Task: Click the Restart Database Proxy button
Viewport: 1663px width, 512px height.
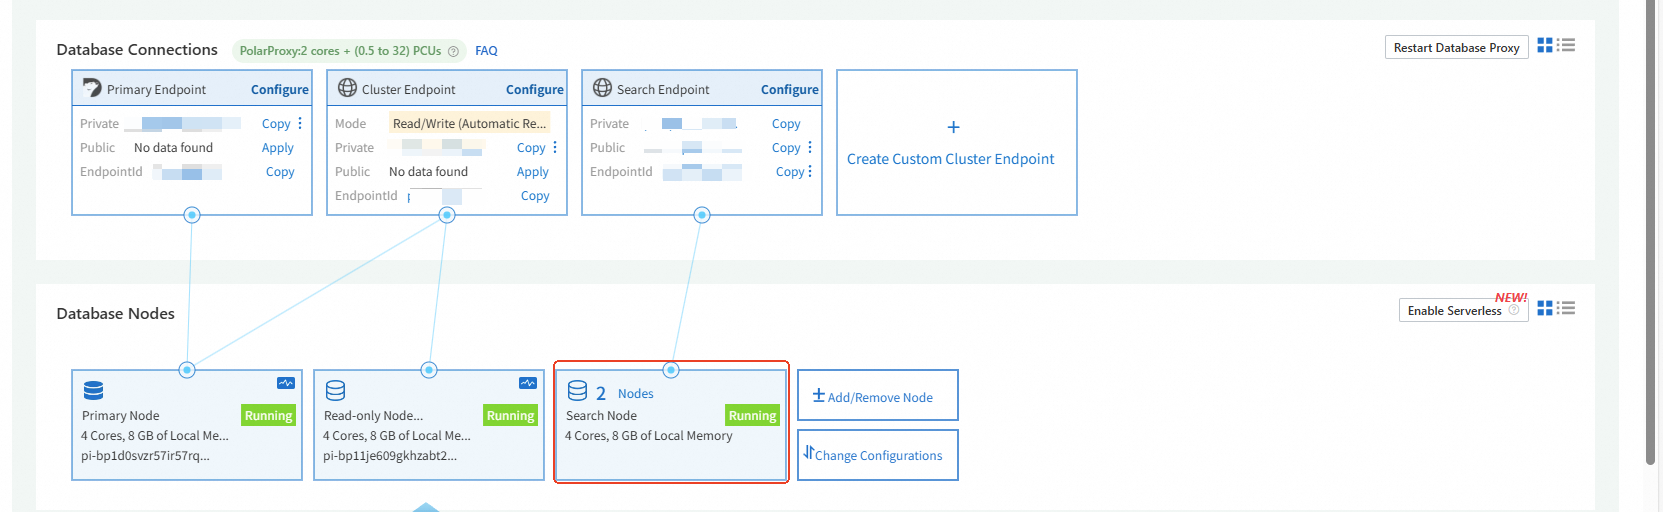Action: (1456, 47)
